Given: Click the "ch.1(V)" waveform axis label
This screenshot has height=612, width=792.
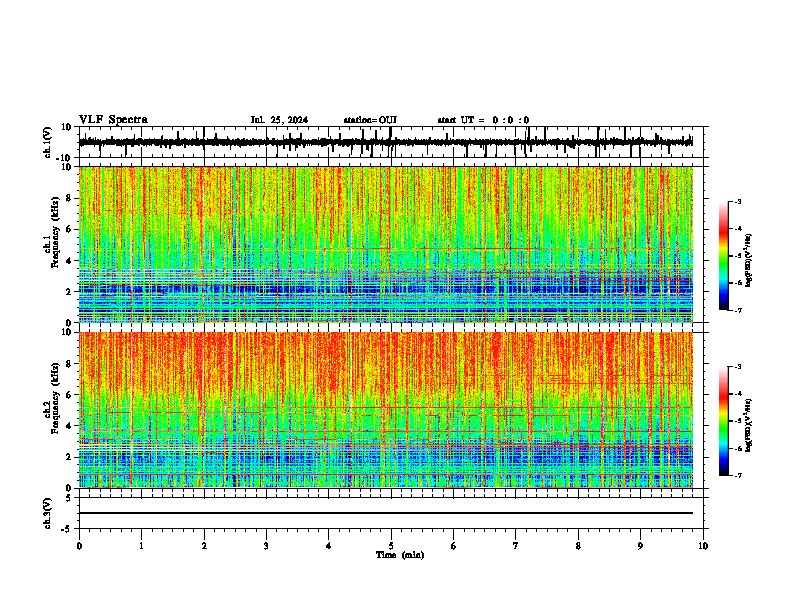Looking at the screenshot, I should (47, 142).
